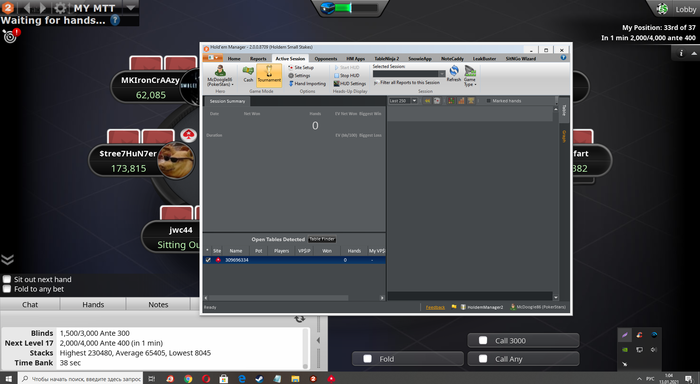Switch to the Notes tab
The width and height of the screenshot is (700, 384).
coord(158,305)
